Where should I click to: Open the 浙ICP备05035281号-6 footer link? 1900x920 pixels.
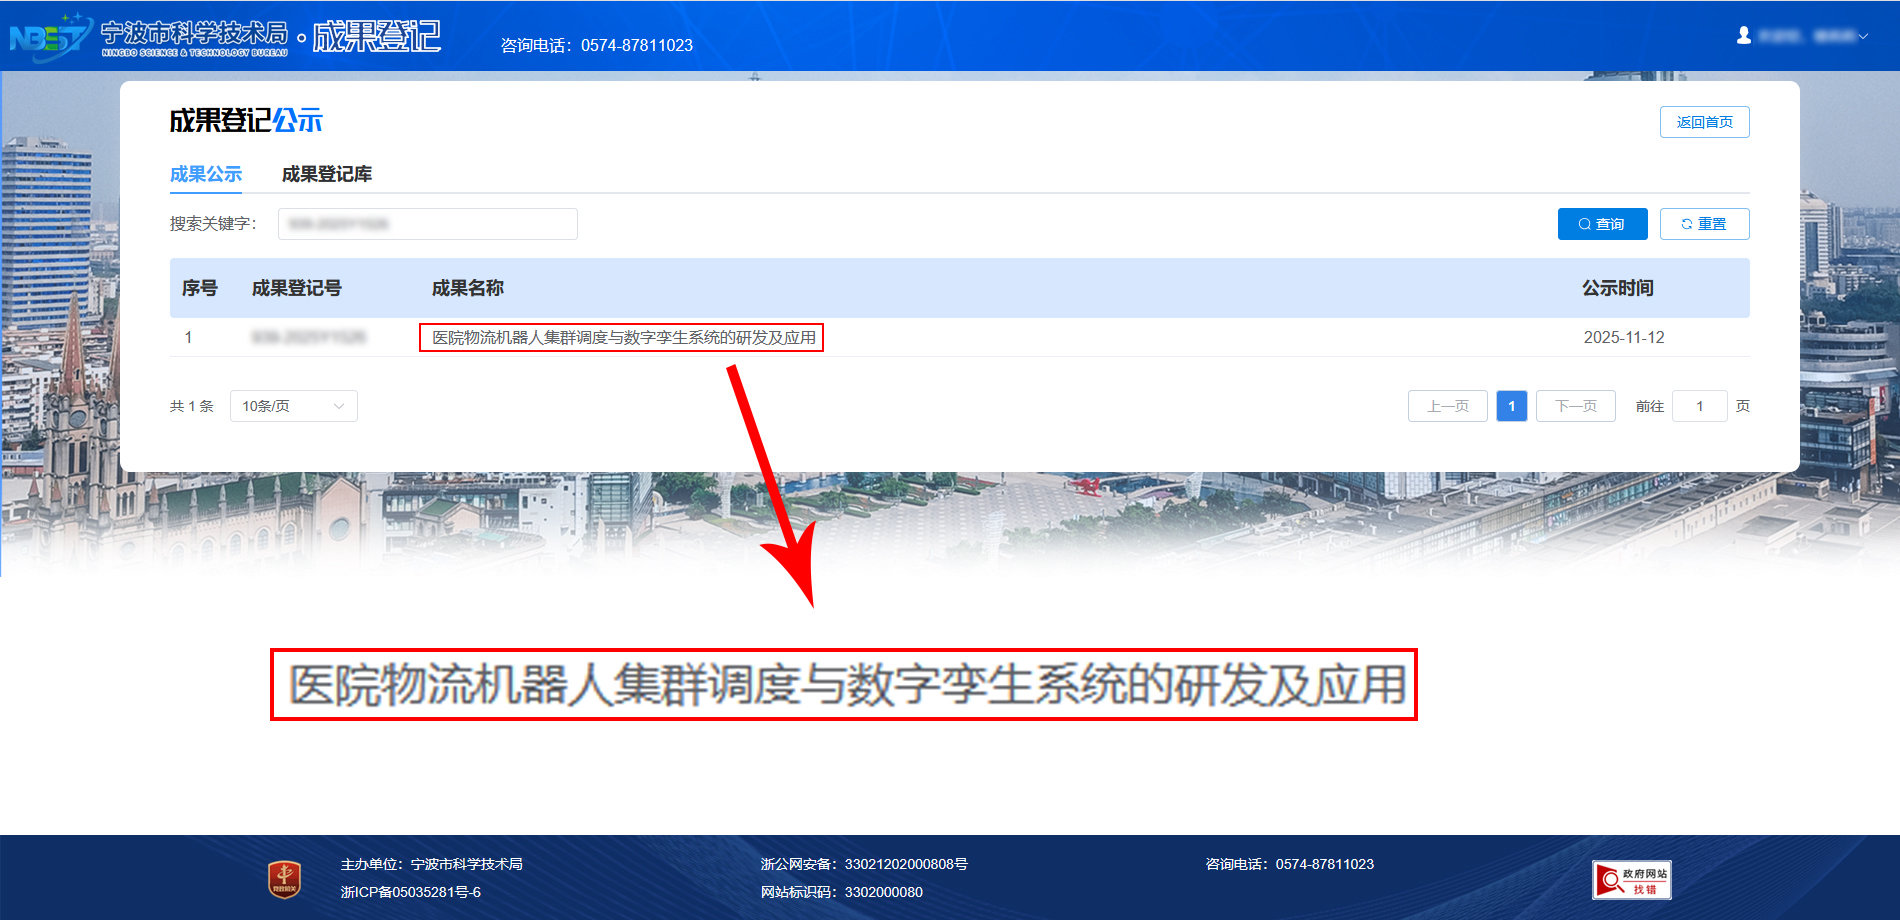[411, 892]
